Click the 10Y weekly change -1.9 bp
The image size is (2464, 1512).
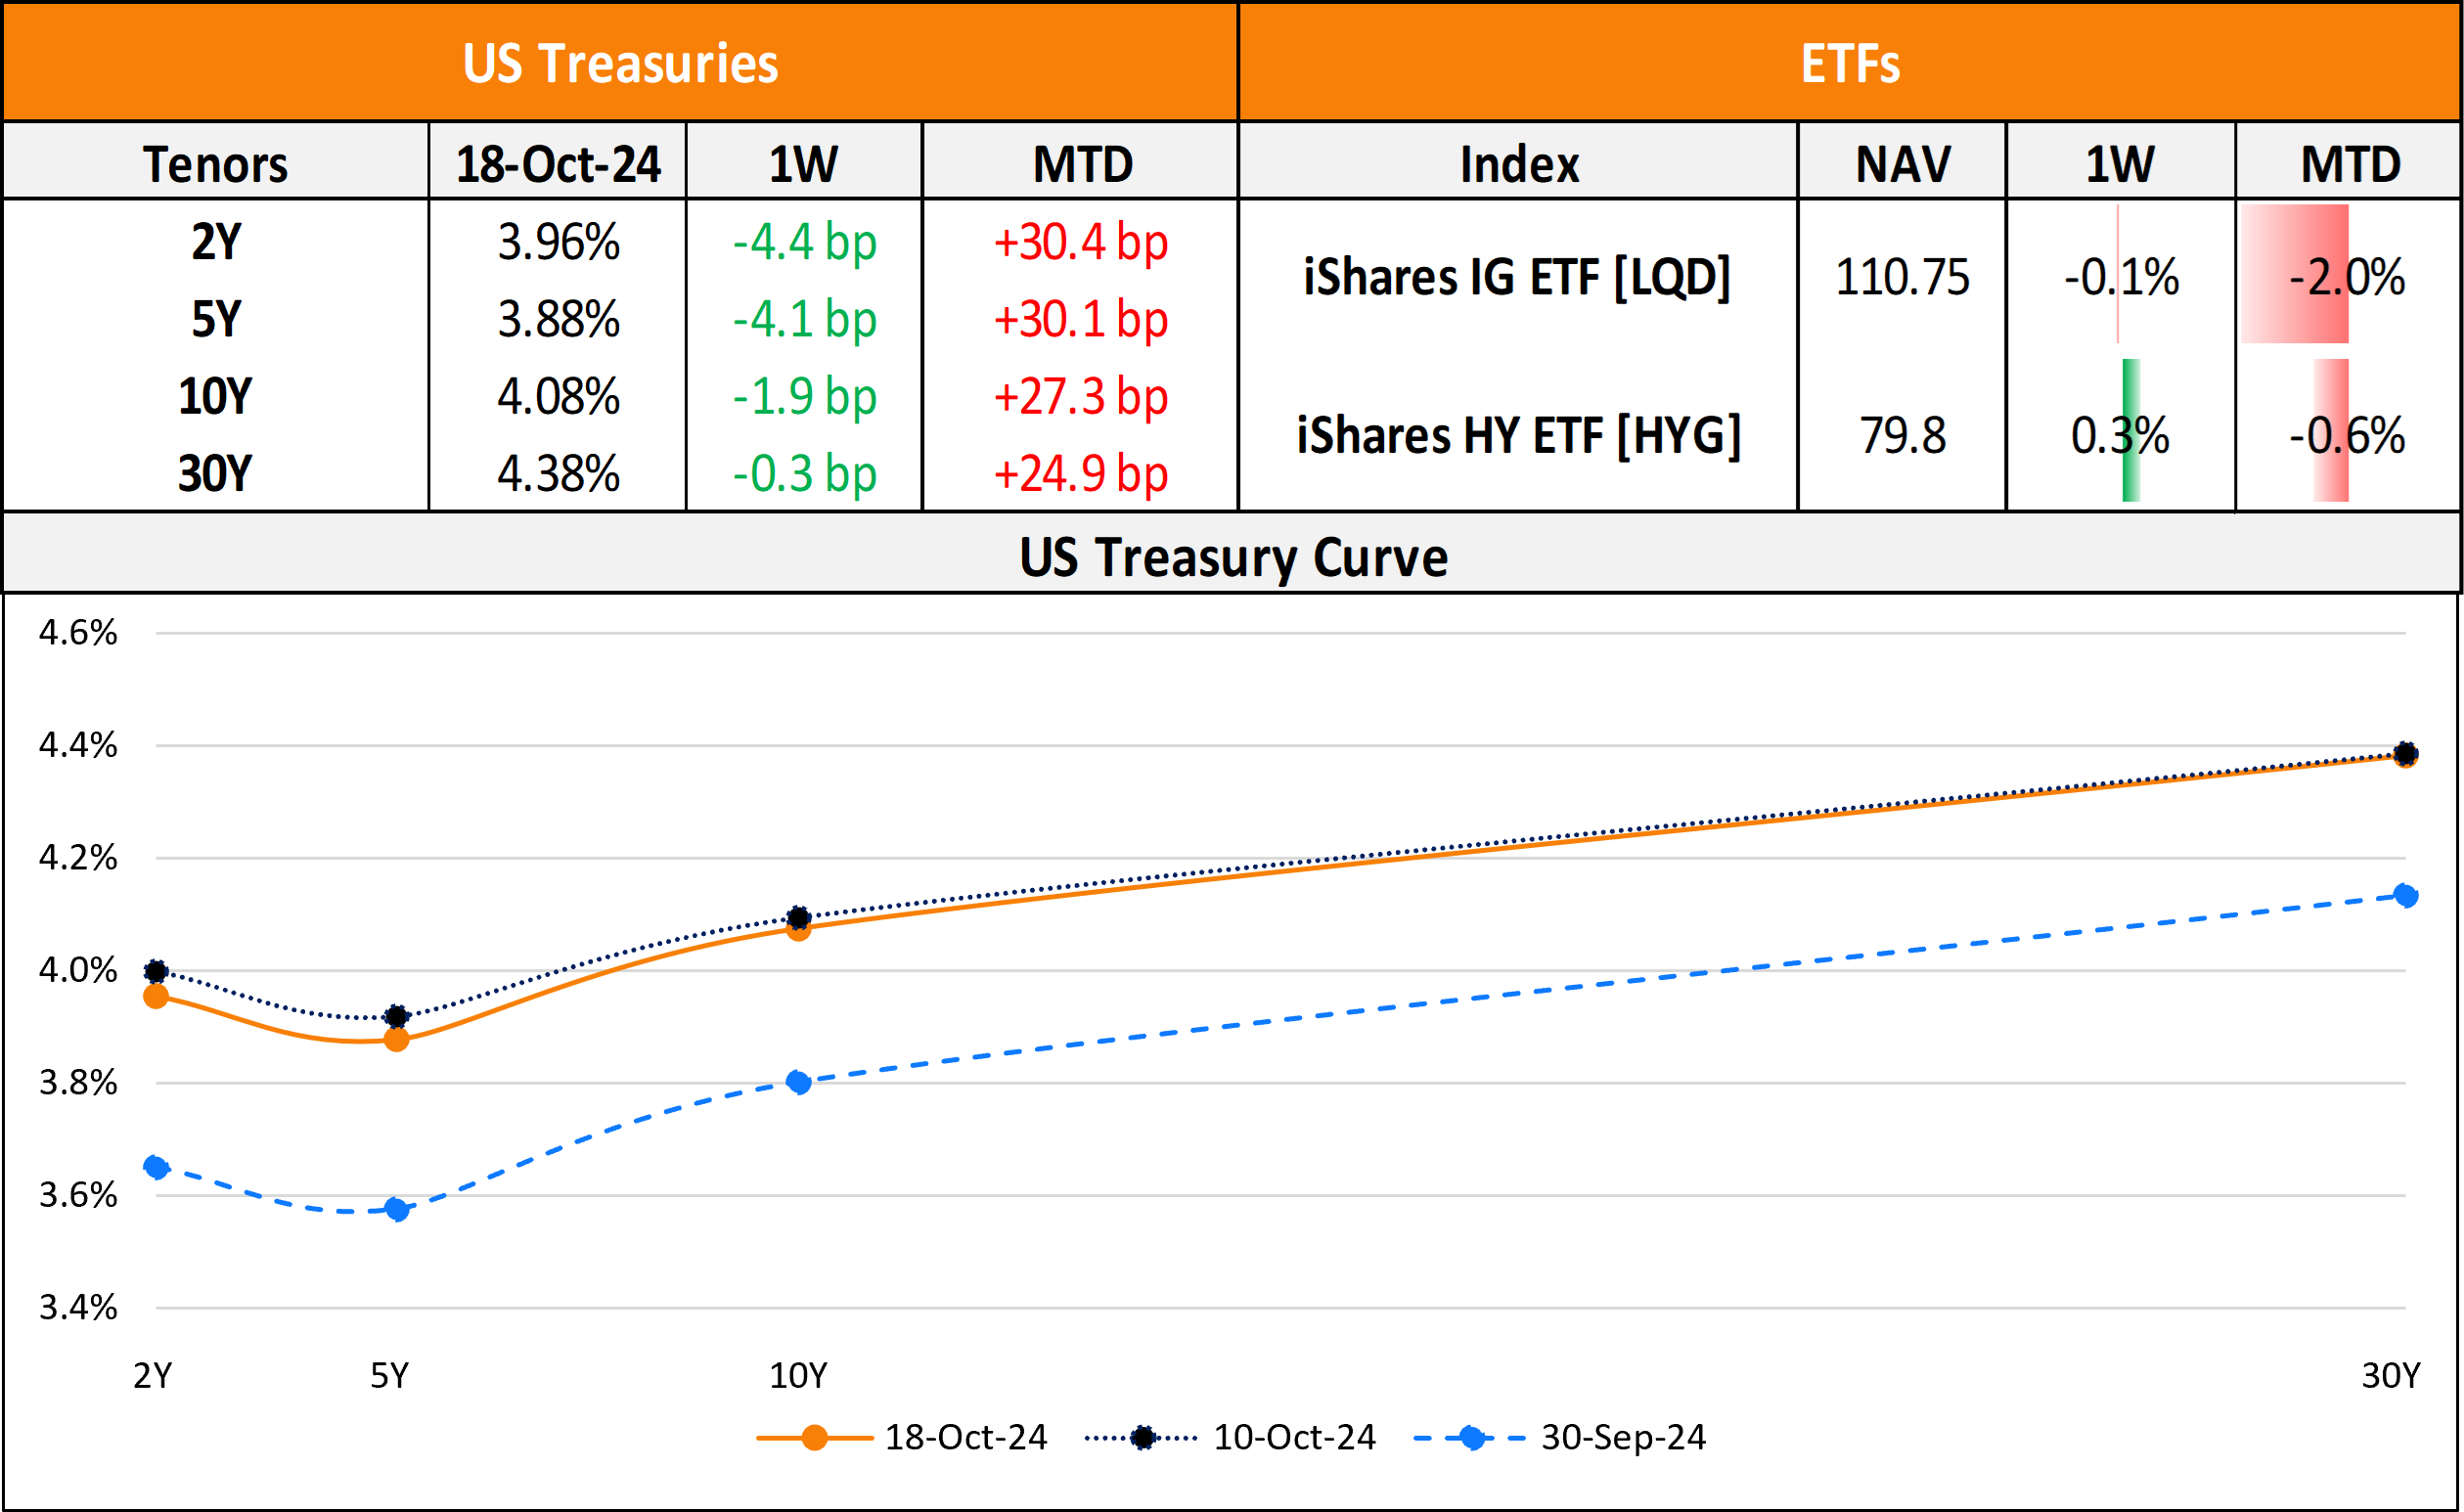click(x=804, y=396)
